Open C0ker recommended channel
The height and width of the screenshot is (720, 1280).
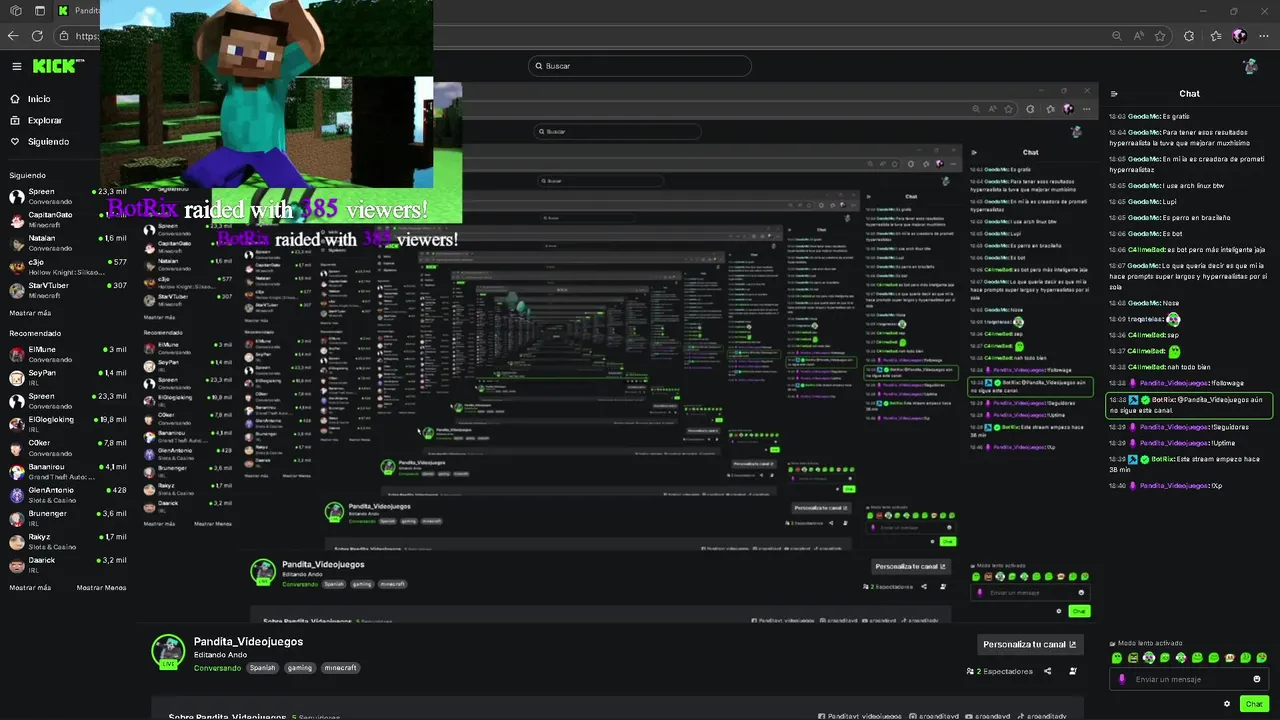(x=67, y=447)
